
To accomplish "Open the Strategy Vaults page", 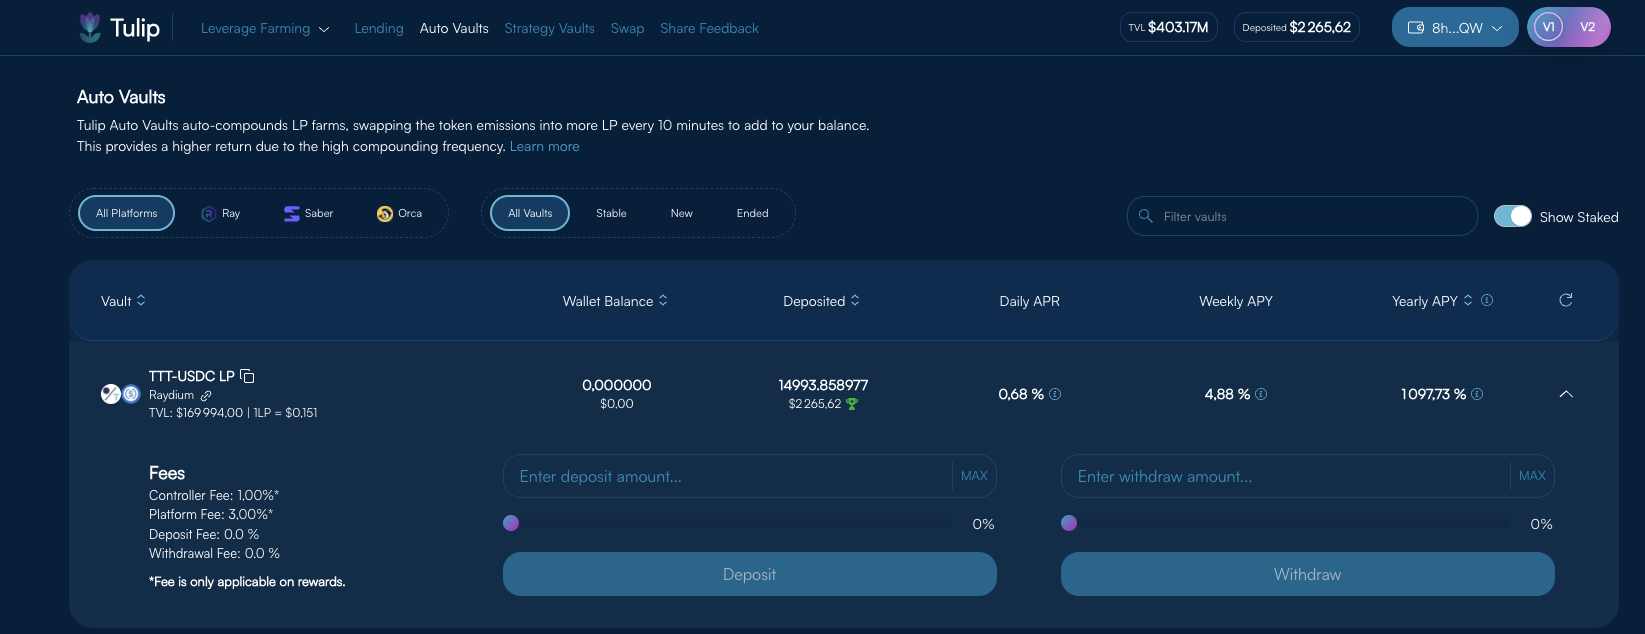I will pyautogui.click(x=549, y=28).
